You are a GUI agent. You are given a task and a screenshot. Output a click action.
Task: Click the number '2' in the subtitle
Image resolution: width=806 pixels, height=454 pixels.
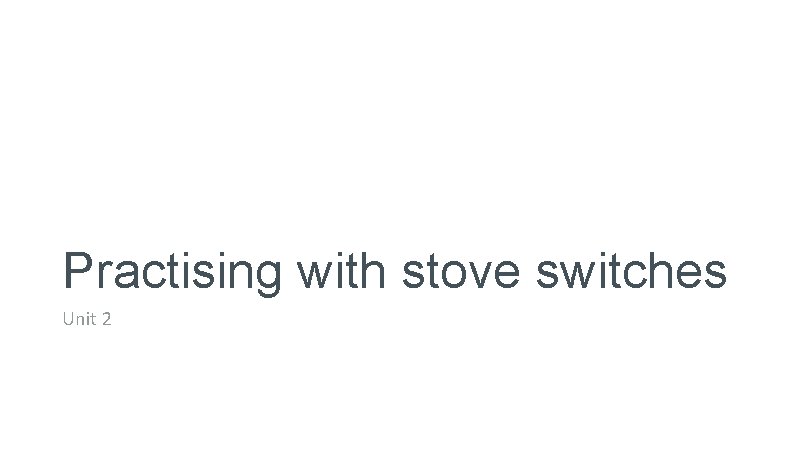[x=104, y=320]
